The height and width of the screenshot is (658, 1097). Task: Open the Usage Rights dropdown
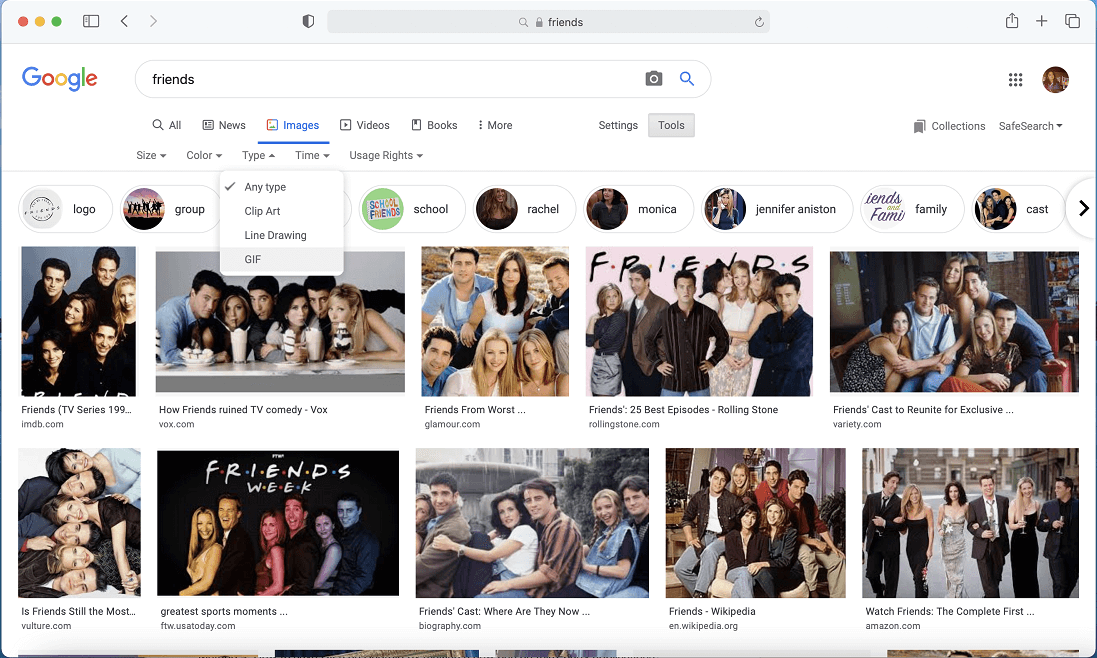pyautogui.click(x=385, y=155)
